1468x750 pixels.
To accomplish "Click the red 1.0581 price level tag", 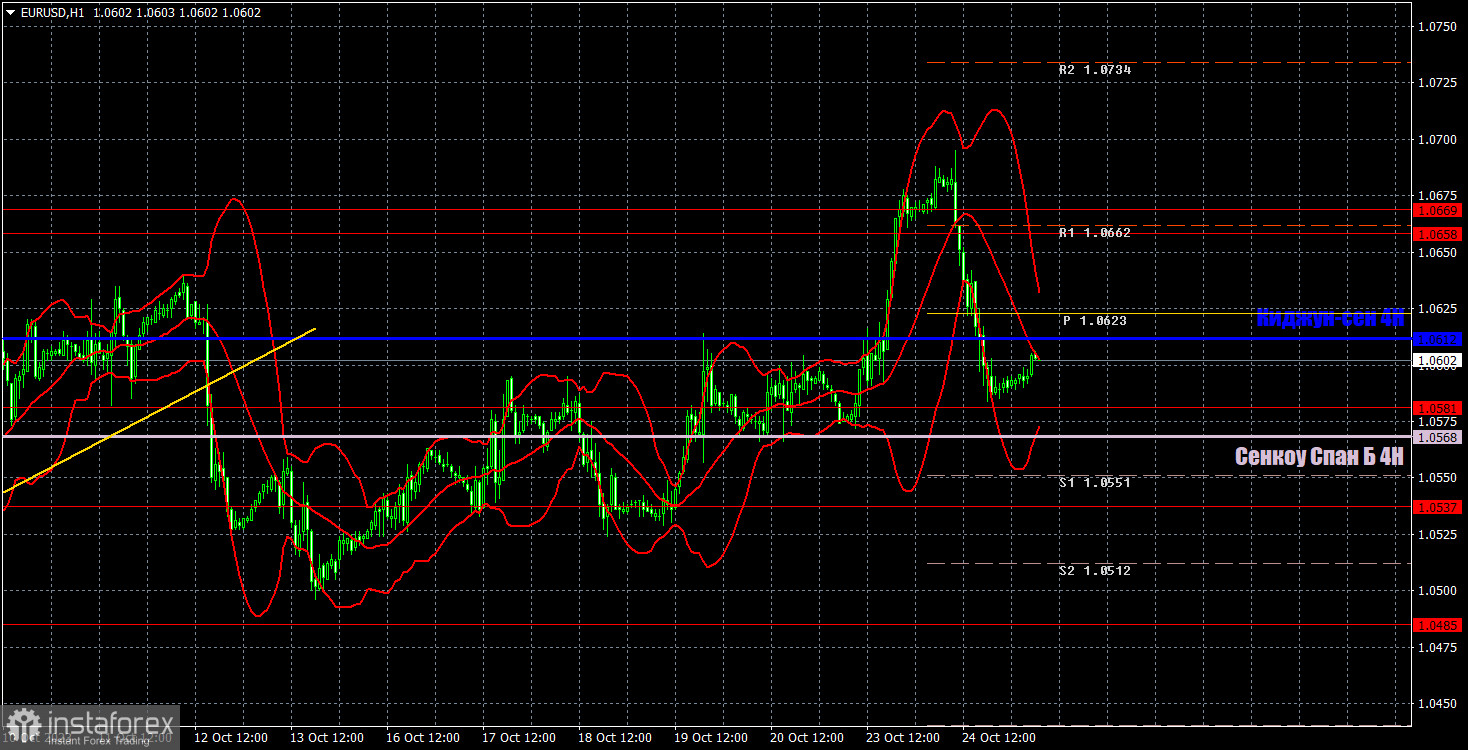I will click(1438, 408).
